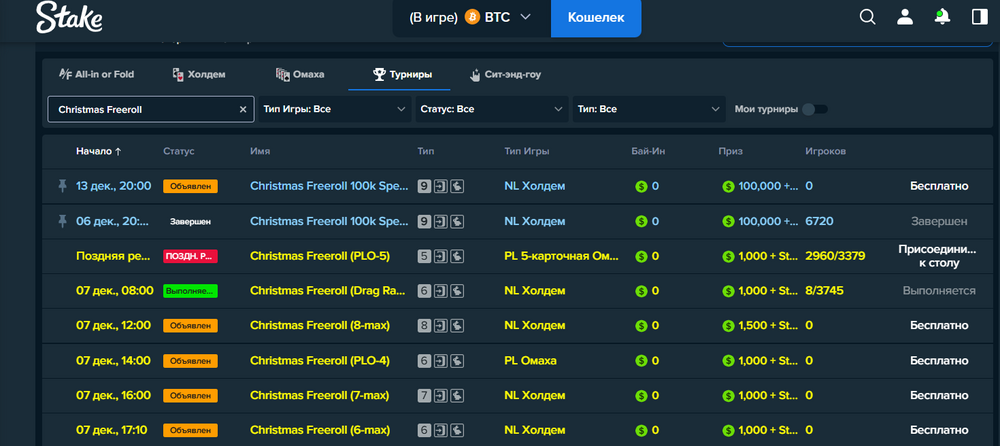Expand the Статус filter dropdown
Viewport: 1000px width, 446px height.
[x=491, y=109]
